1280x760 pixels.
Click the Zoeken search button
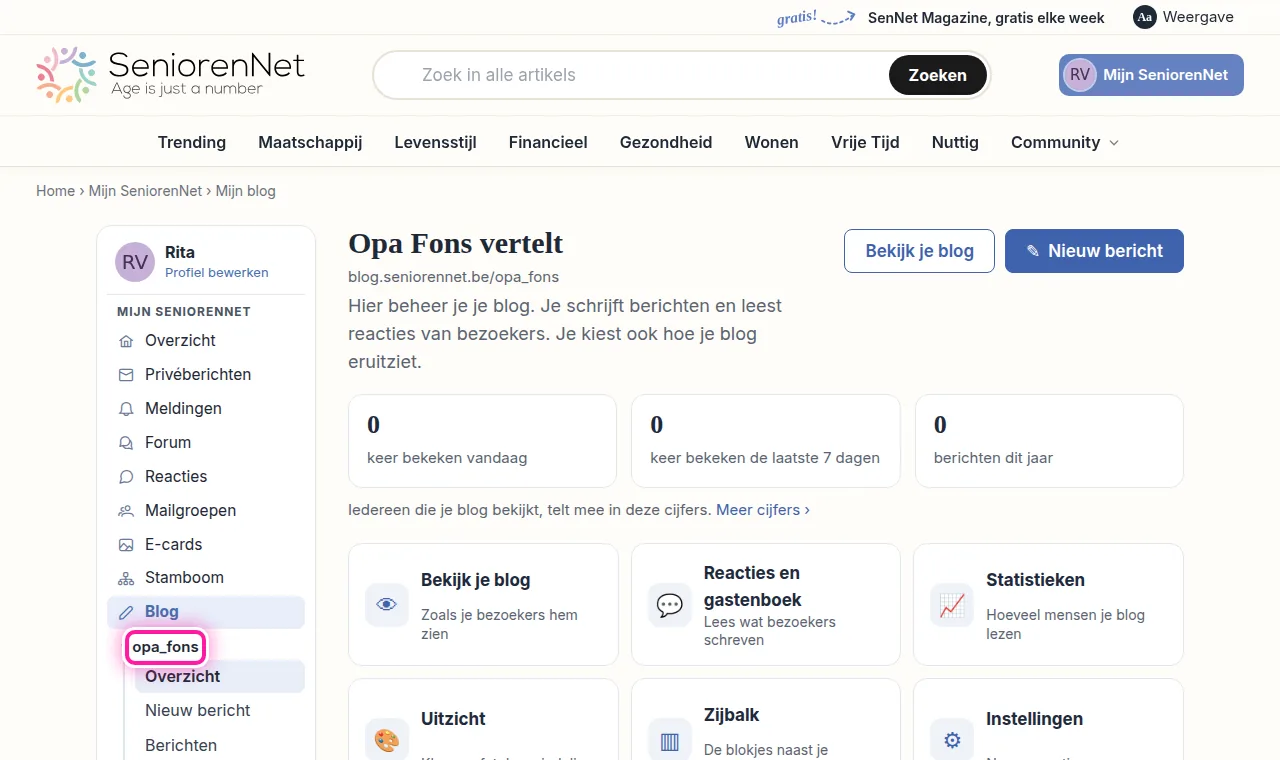tap(938, 75)
